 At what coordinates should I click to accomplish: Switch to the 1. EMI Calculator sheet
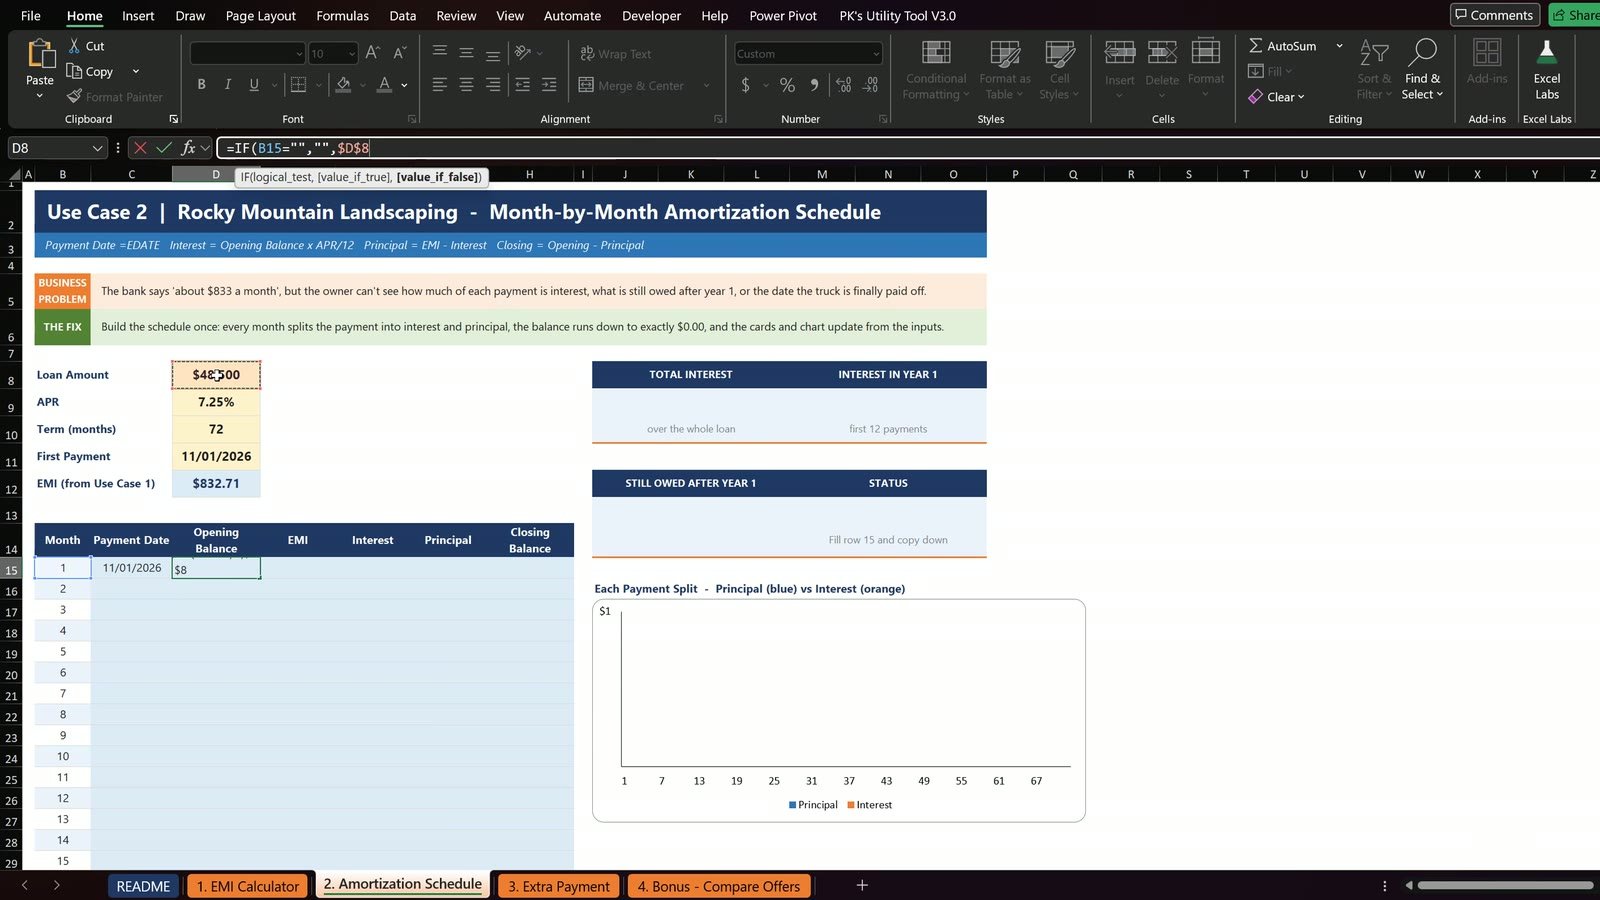(x=247, y=886)
